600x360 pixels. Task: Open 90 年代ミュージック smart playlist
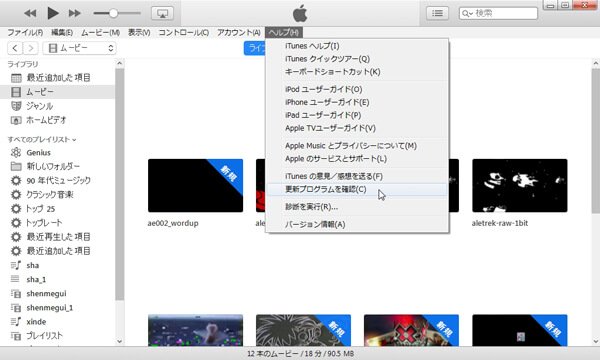pyautogui.click(x=57, y=181)
